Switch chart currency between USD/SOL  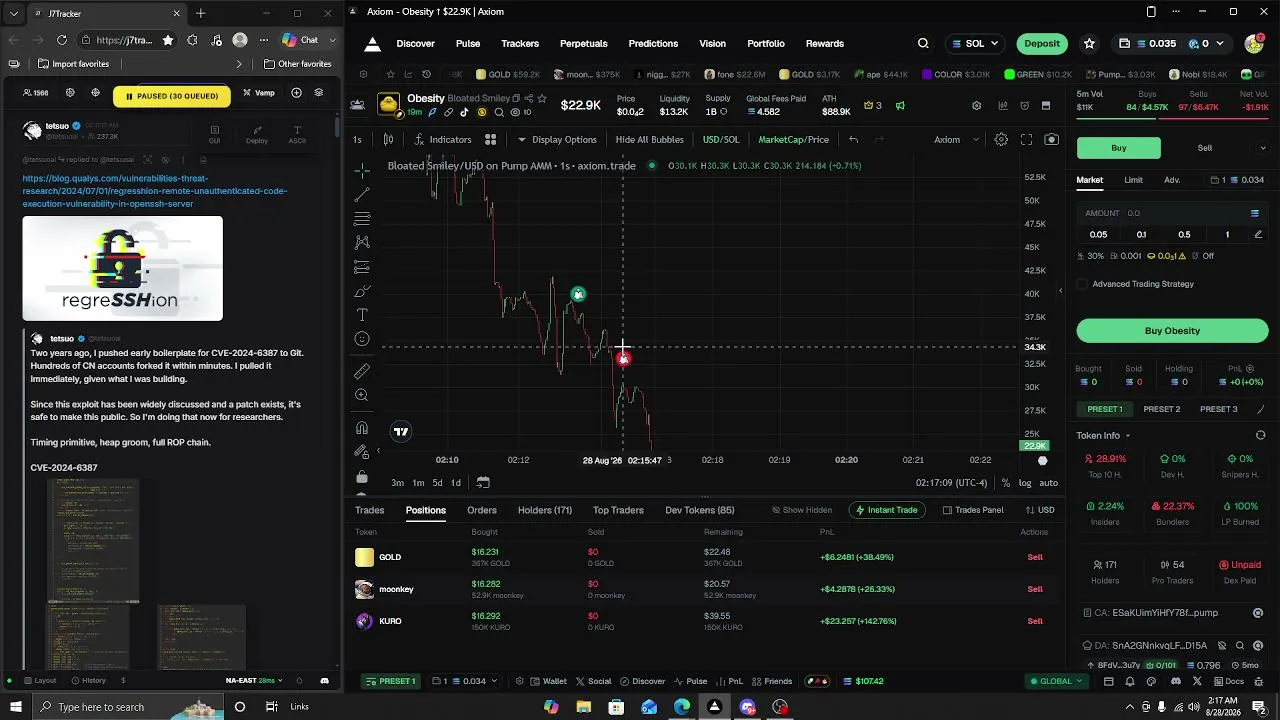[721, 140]
